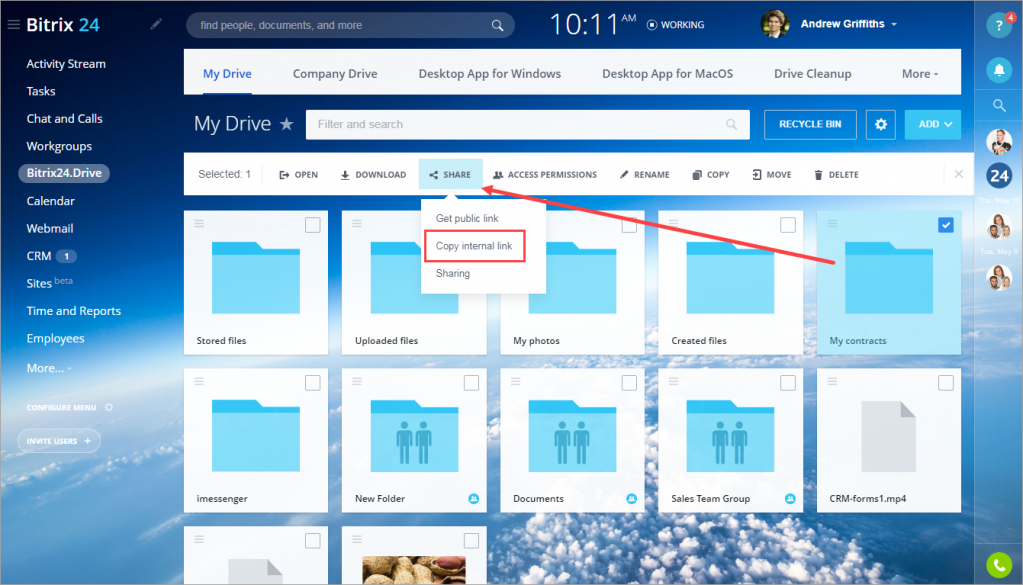Choose Sharing from share menu

click(453, 273)
